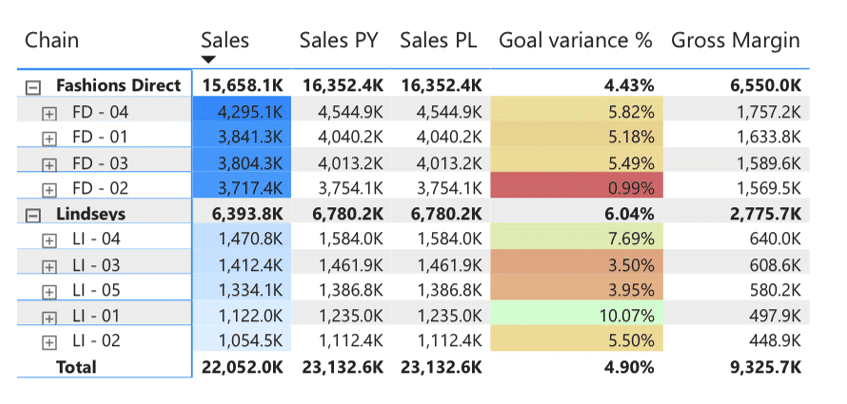The image size is (847, 404).
Task: Expand the FD - 04 row
Action: click(49, 113)
